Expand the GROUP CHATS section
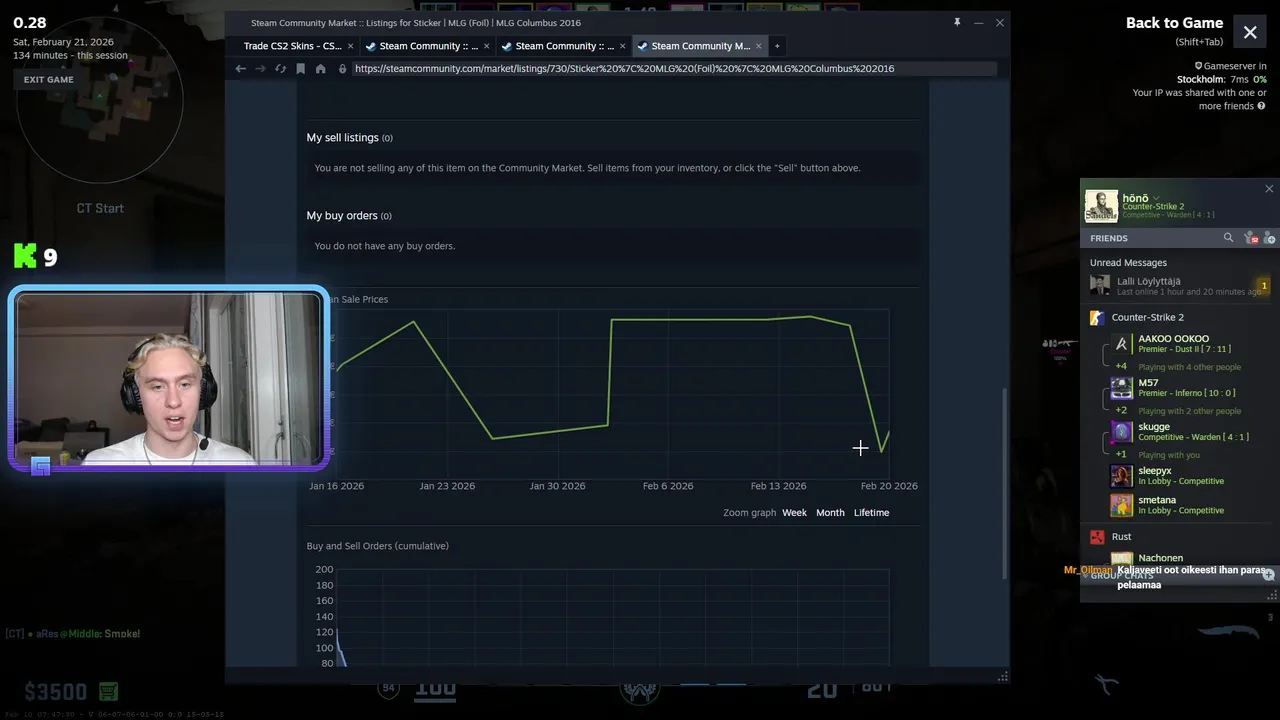This screenshot has width=1280, height=720. 1121,576
